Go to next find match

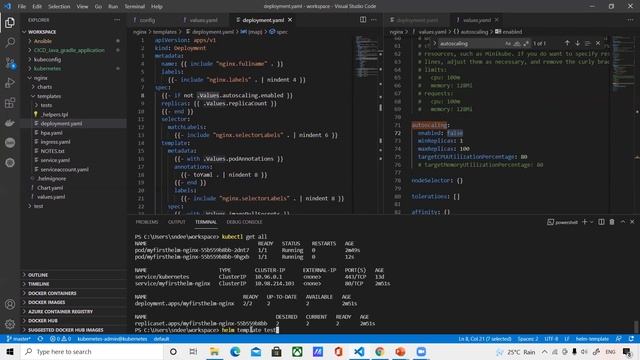coord(578,43)
